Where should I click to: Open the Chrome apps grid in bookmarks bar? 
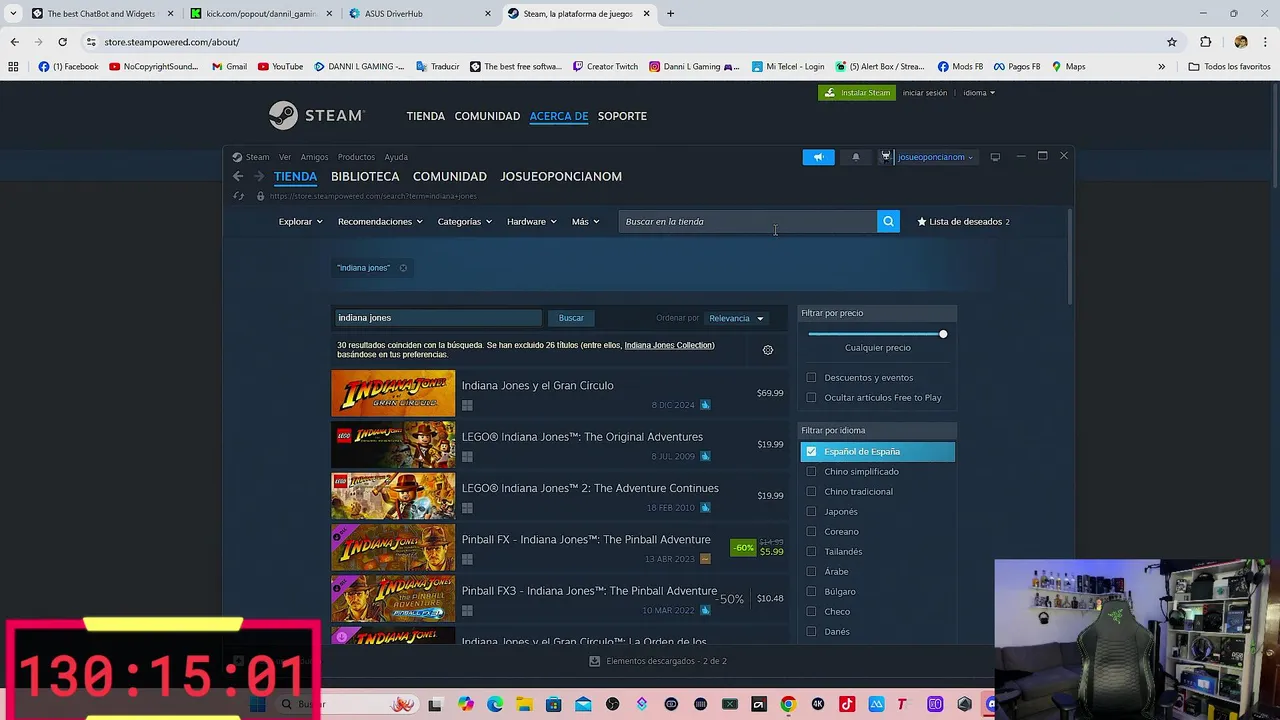(x=13, y=67)
